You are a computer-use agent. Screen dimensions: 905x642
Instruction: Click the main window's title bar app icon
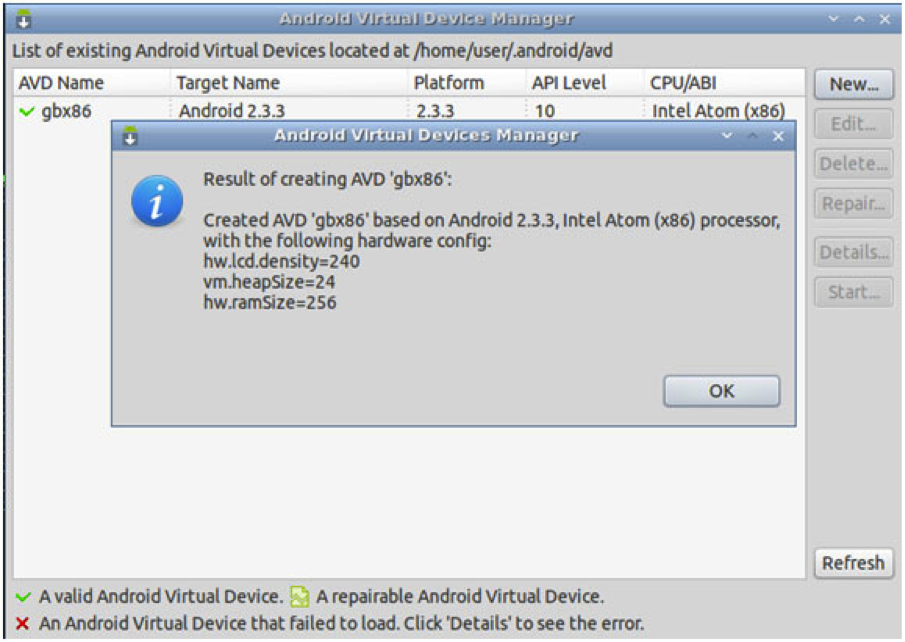click(24, 19)
